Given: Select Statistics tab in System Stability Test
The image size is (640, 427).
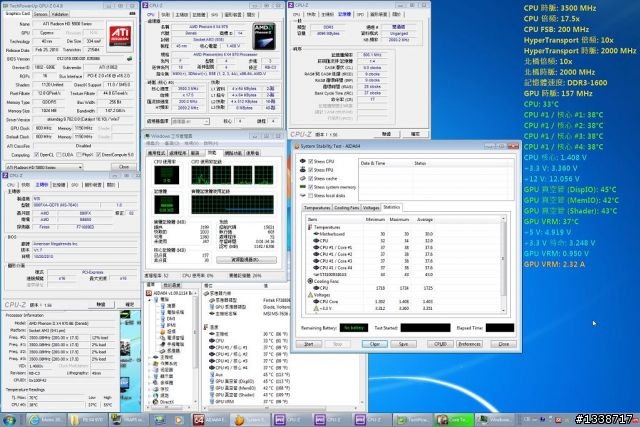Looking at the screenshot, I should (391, 207).
